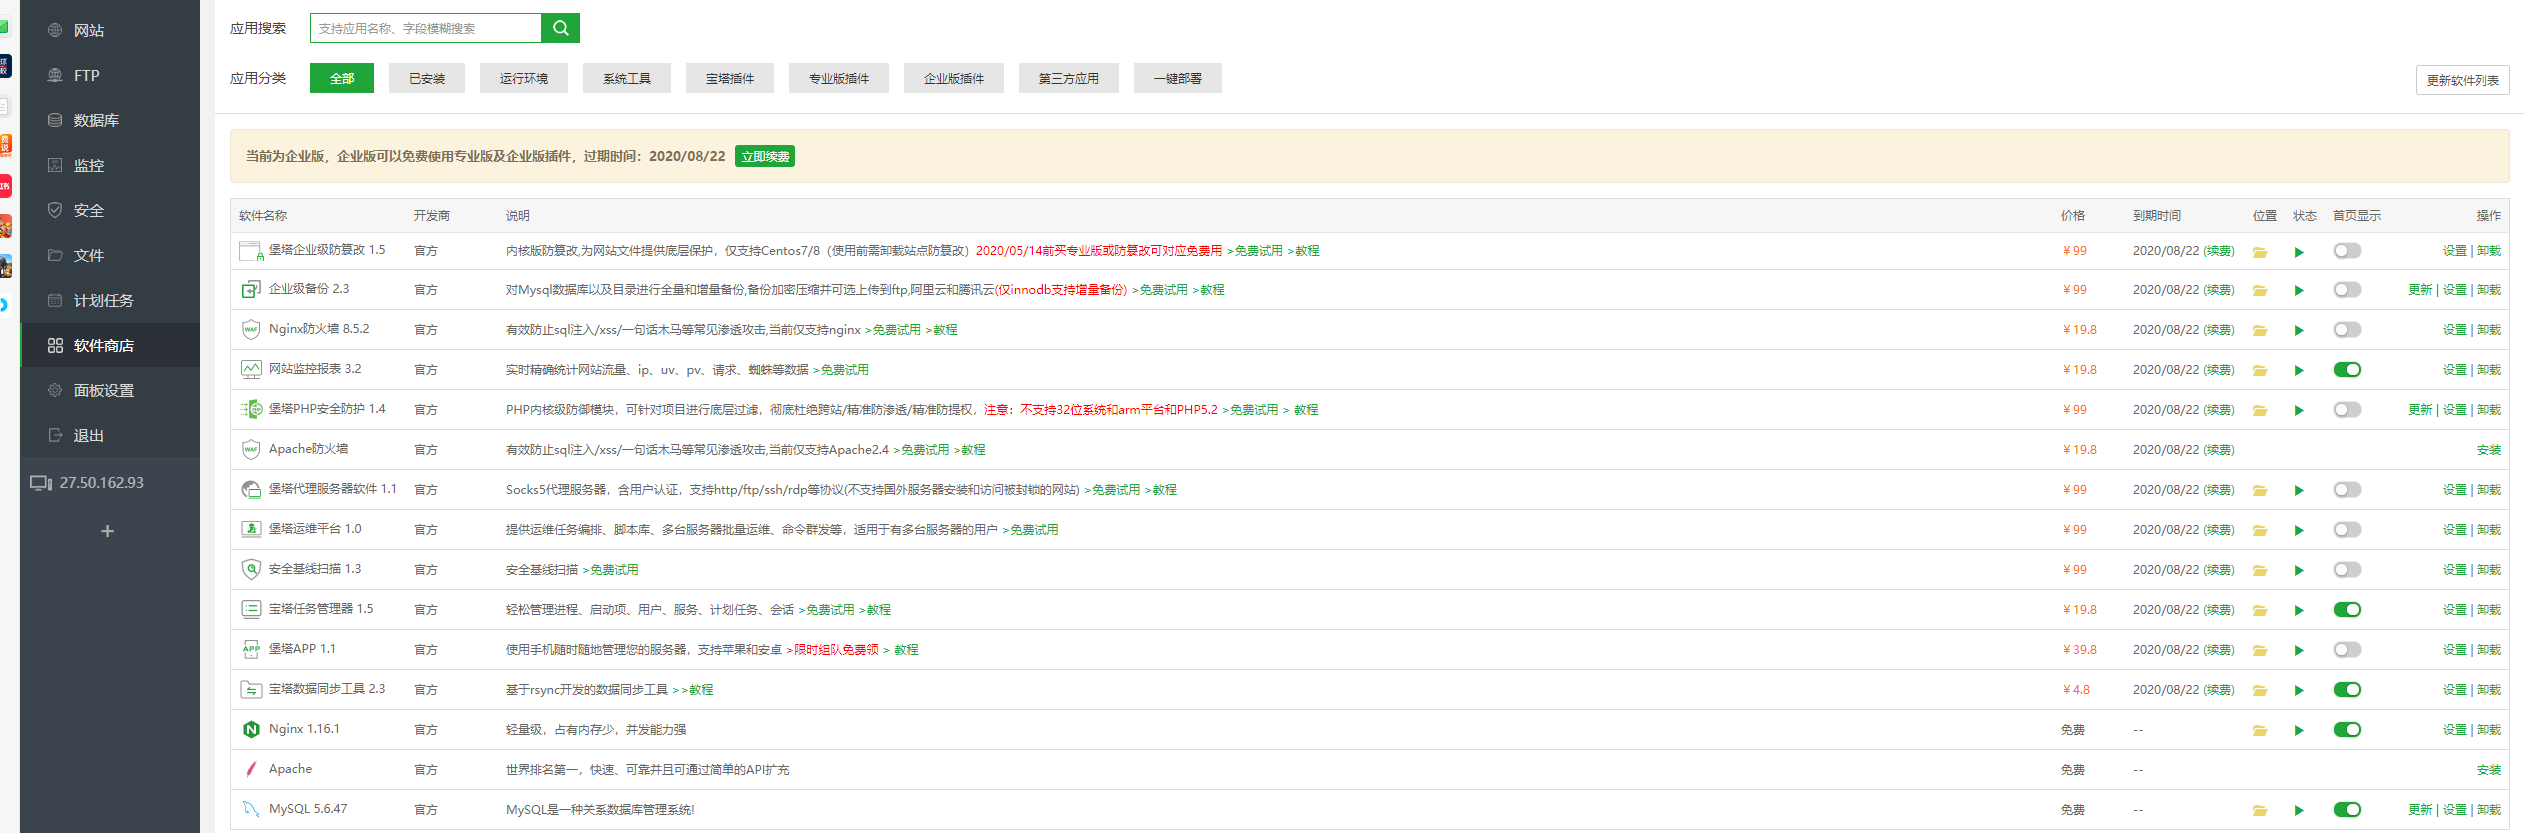Select the 全部 category tab

342,78
